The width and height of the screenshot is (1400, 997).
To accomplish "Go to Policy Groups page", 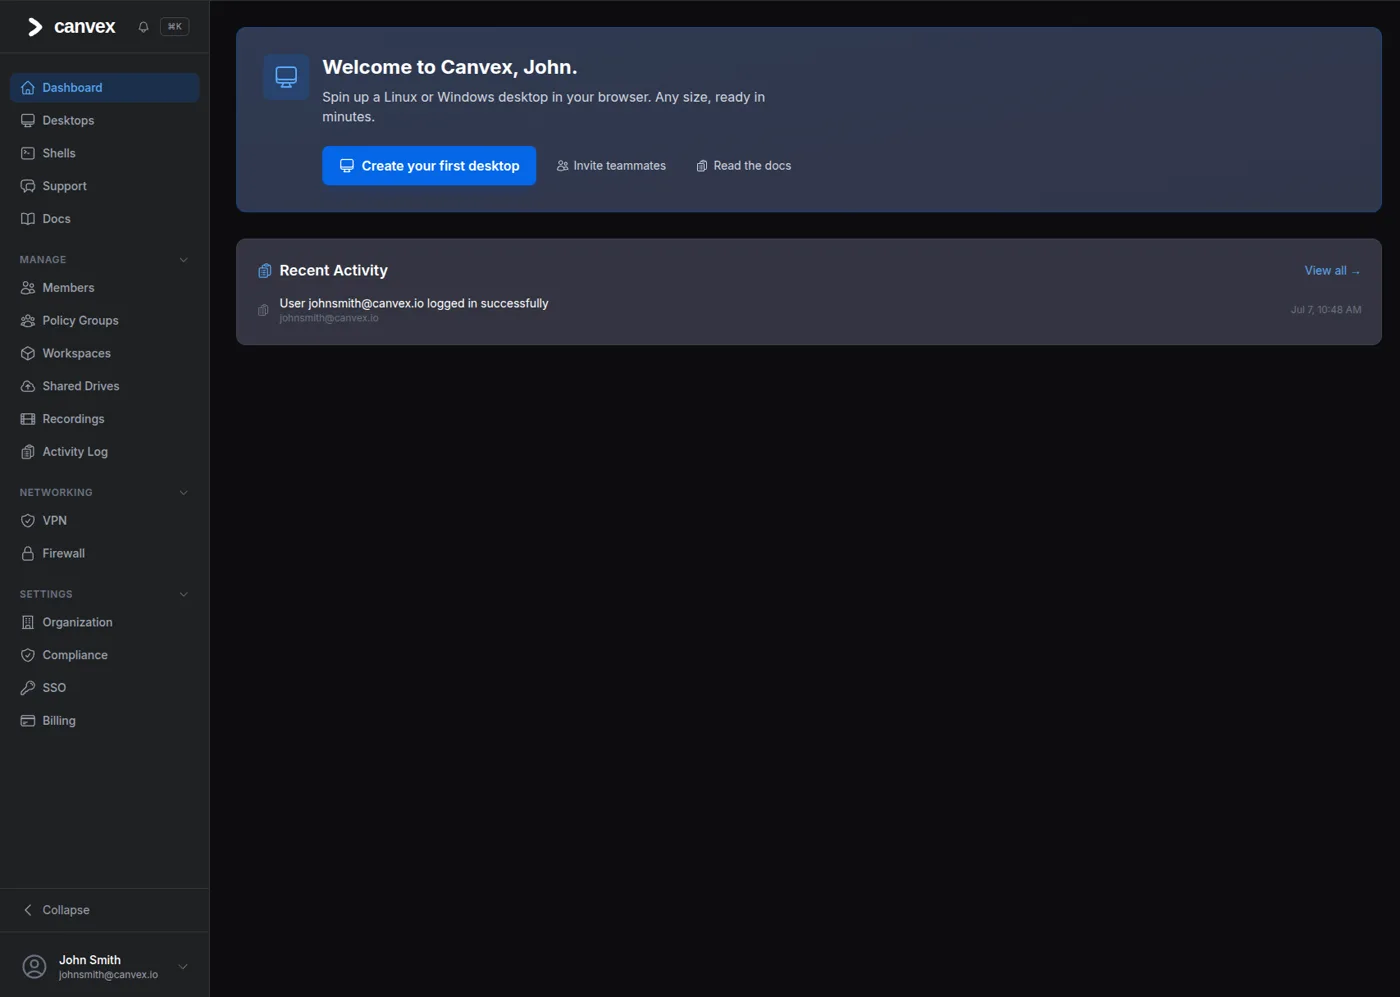I will pyautogui.click(x=105, y=320).
